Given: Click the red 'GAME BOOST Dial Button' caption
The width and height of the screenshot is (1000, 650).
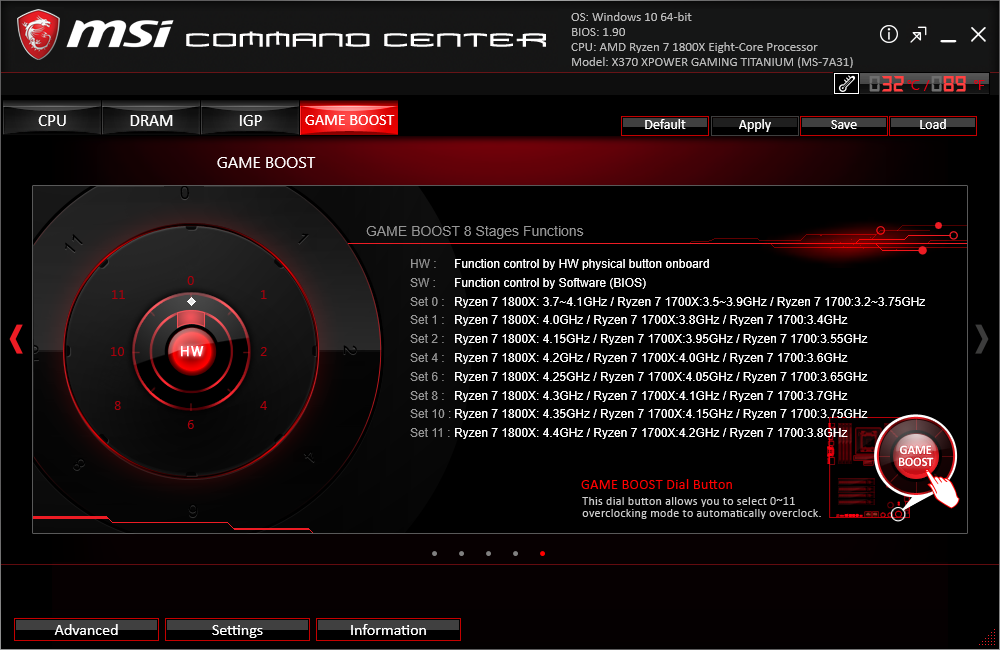Looking at the screenshot, I should [x=657, y=485].
